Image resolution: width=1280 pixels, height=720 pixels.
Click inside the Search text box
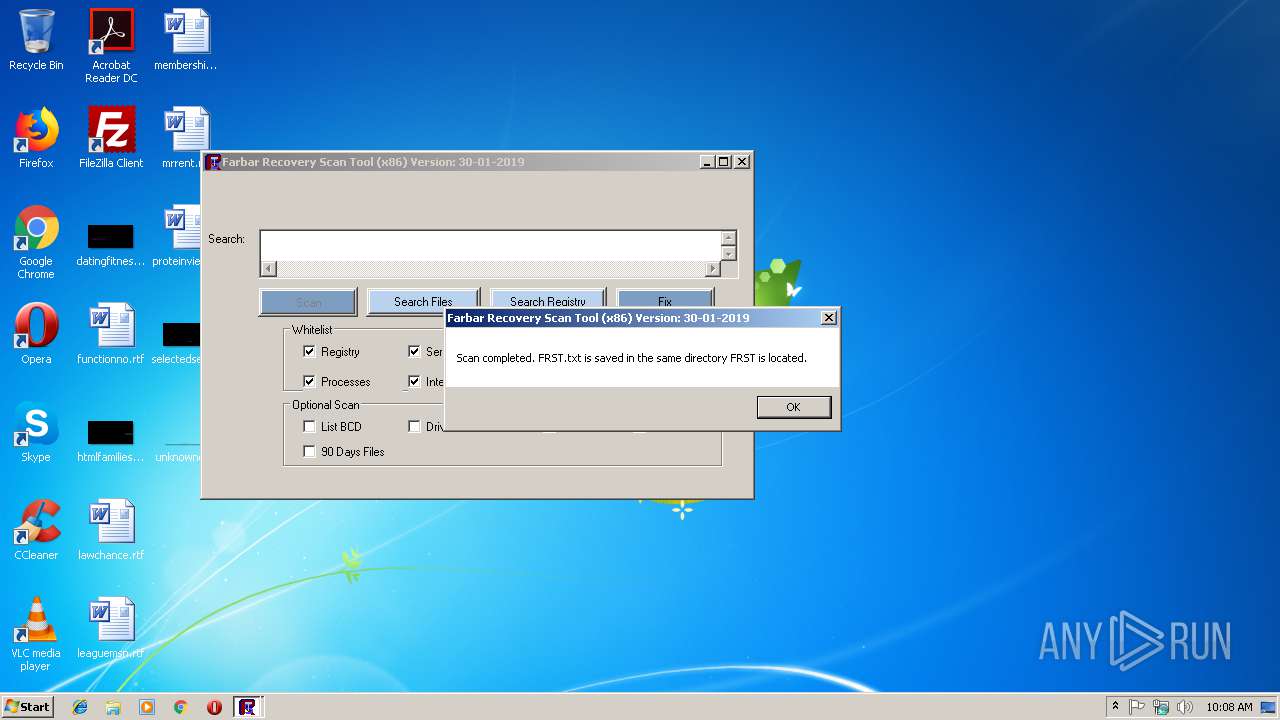coord(490,246)
